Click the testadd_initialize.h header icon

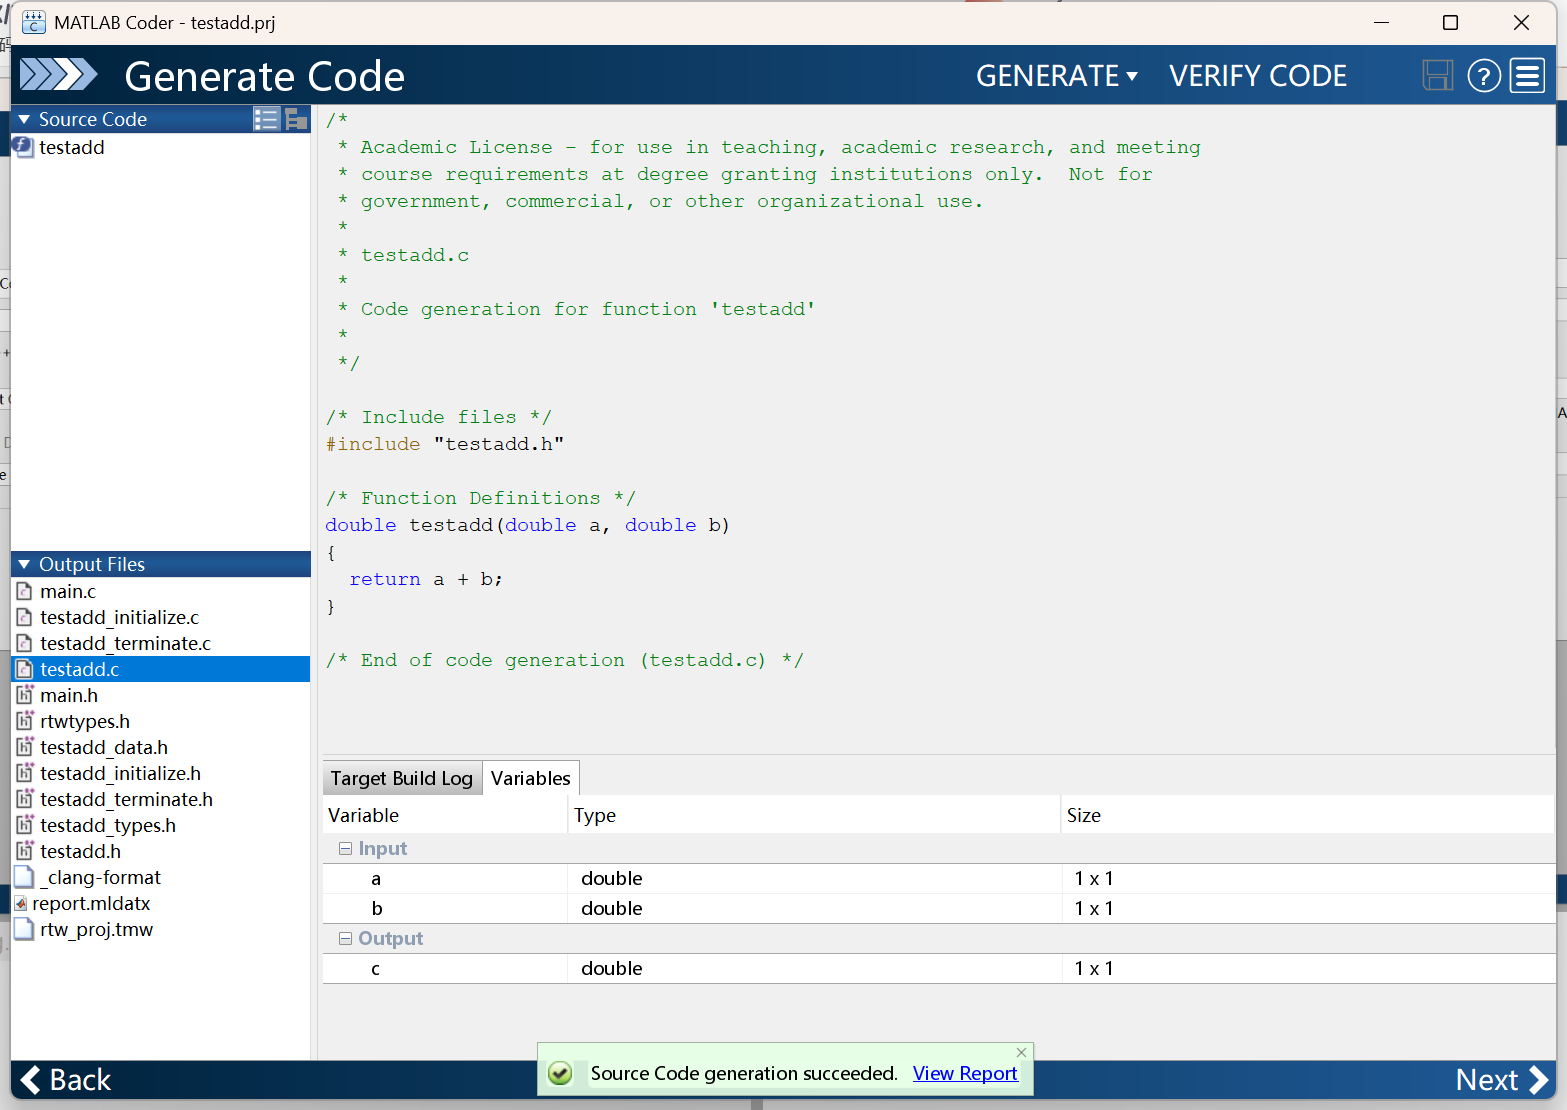point(25,773)
